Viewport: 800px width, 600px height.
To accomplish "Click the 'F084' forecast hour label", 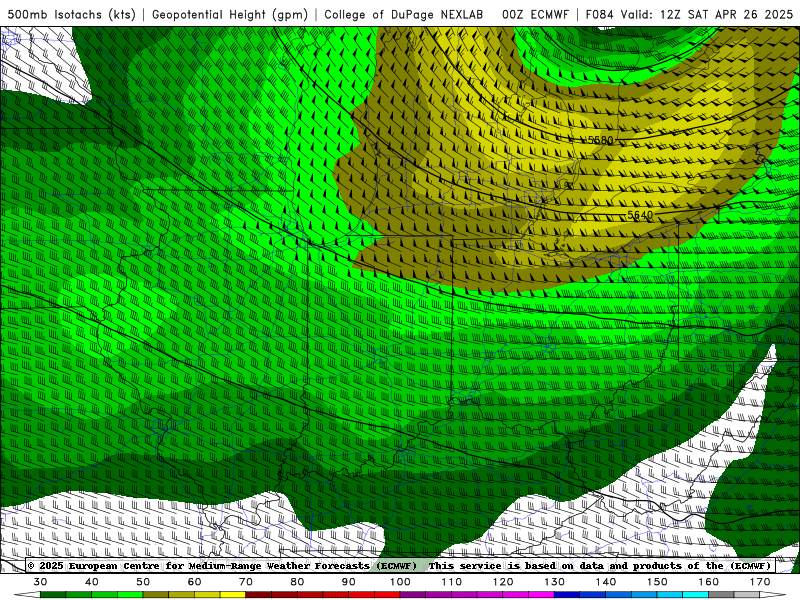I will [600, 14].
